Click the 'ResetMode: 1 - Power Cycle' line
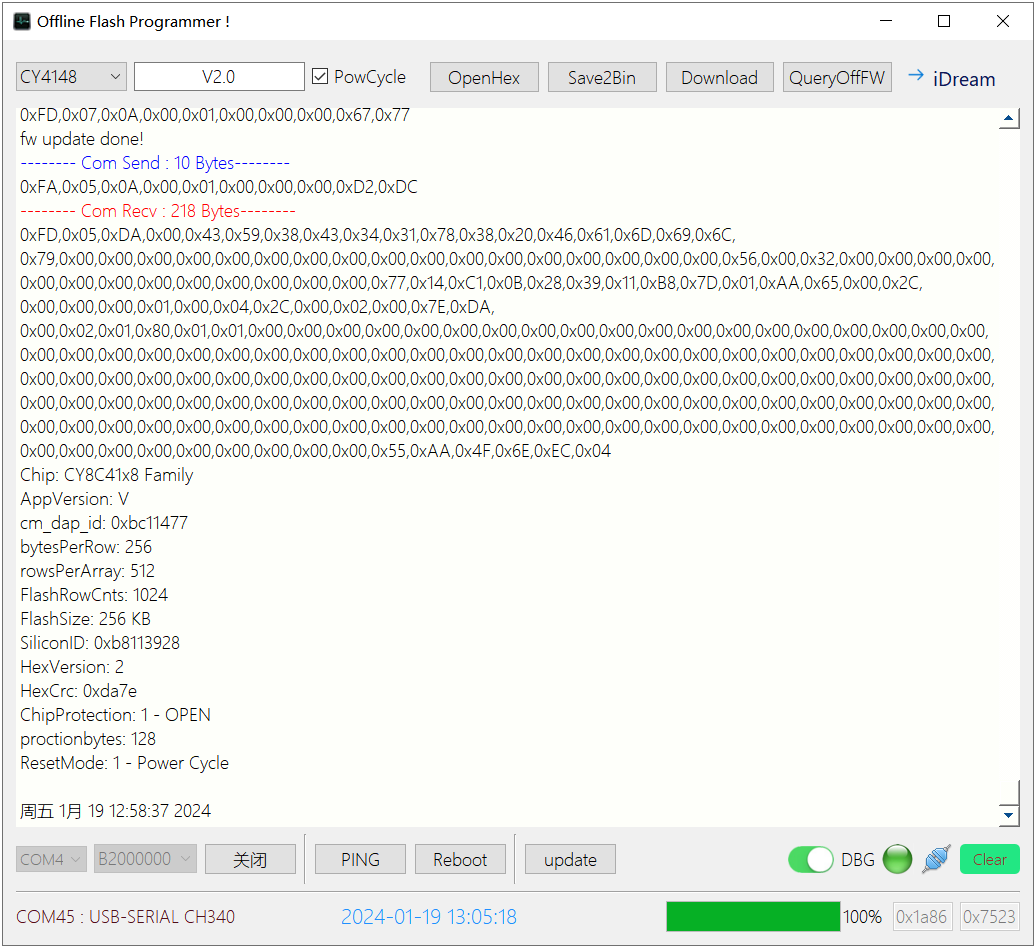This screenshot has width=1036, height=948. (124, 763)
